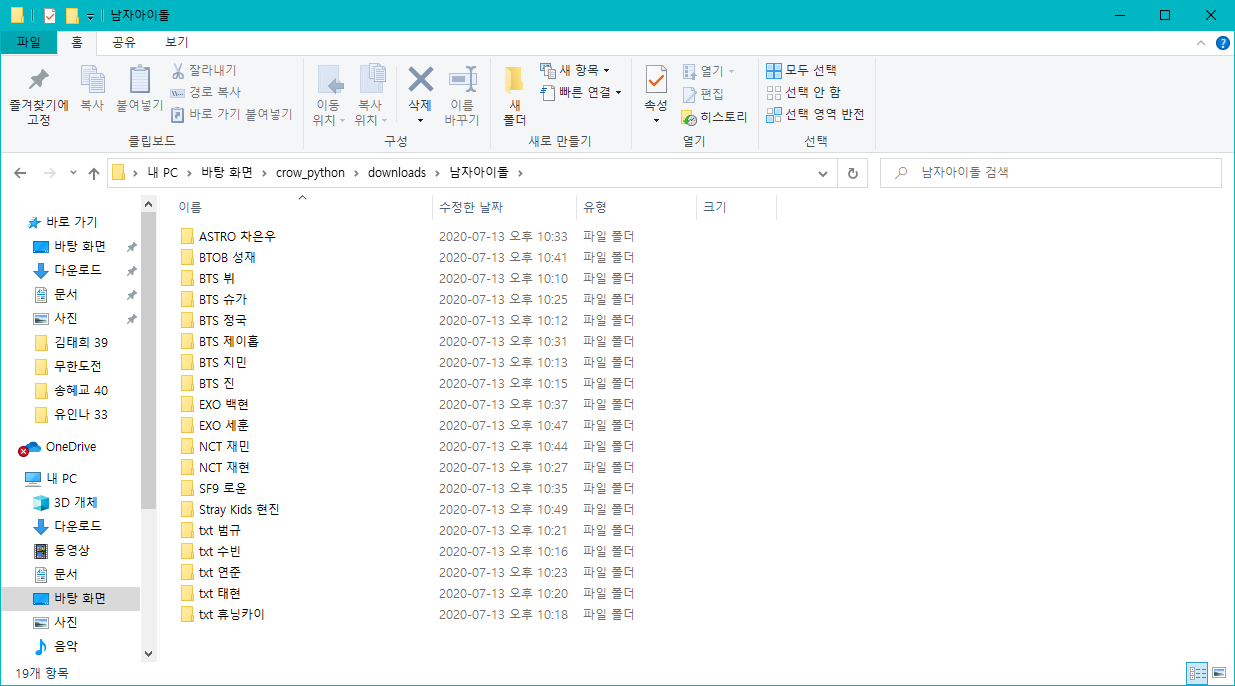The height and width of the screenshot is (686, 1235).
Task: Switch to the 홈 (Home) tab
Action: [77, 42]
